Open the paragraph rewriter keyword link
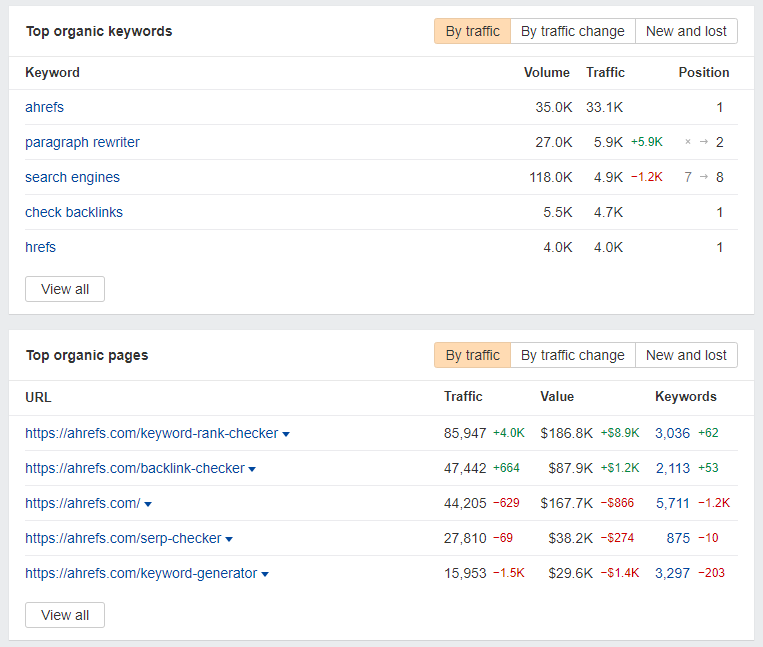This screenshot has height=647, width=763. (x=82, y=142)
